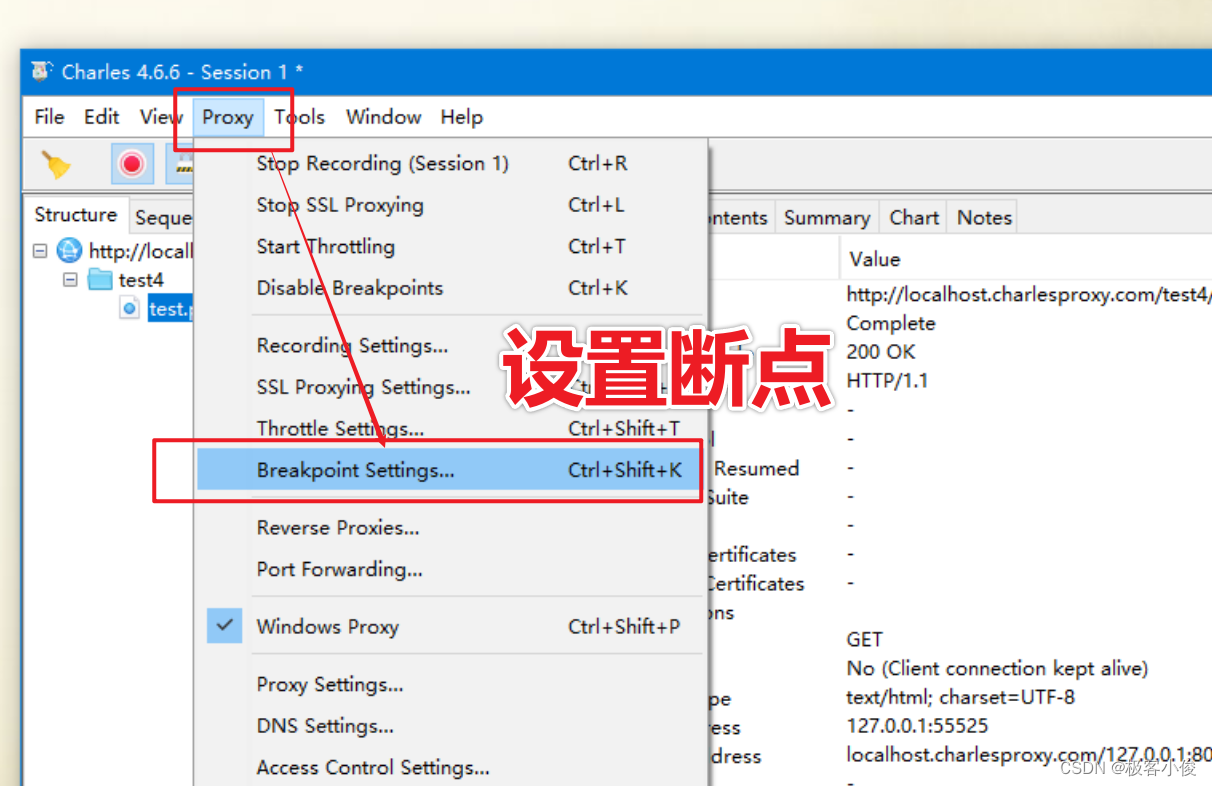This screenshot has width=1212, height=786.
Task: Click the '200 OK' response code value
Action: 881,352
